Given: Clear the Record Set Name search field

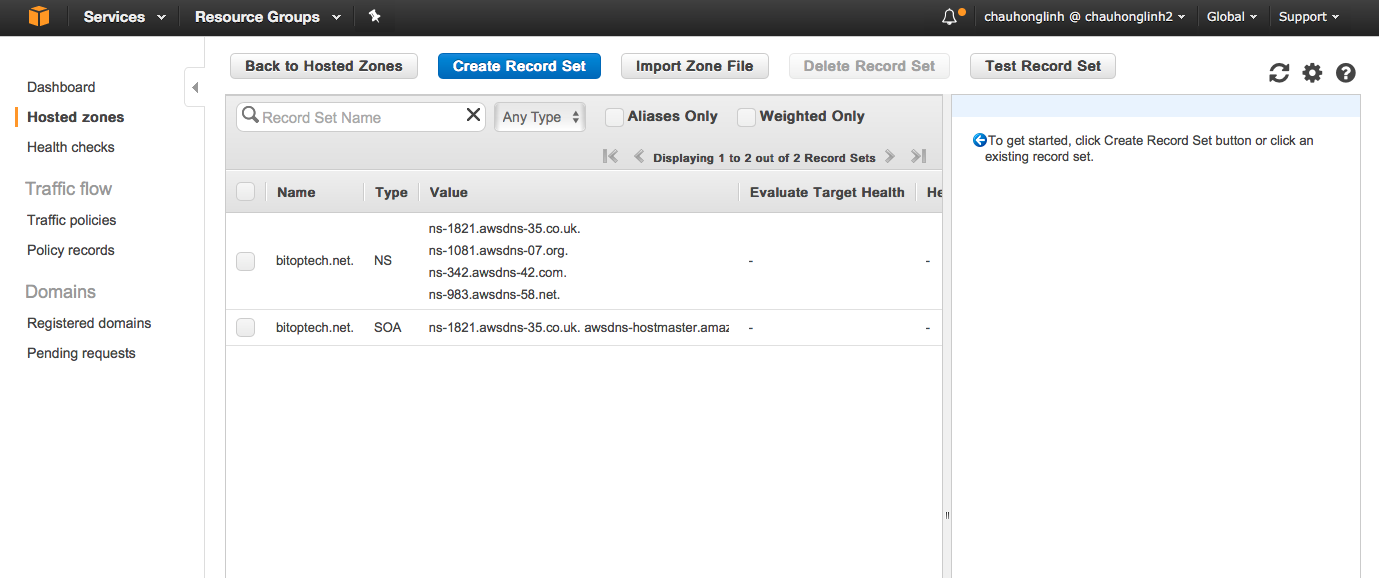Looking at the screenshot, I should pos(474,116).
